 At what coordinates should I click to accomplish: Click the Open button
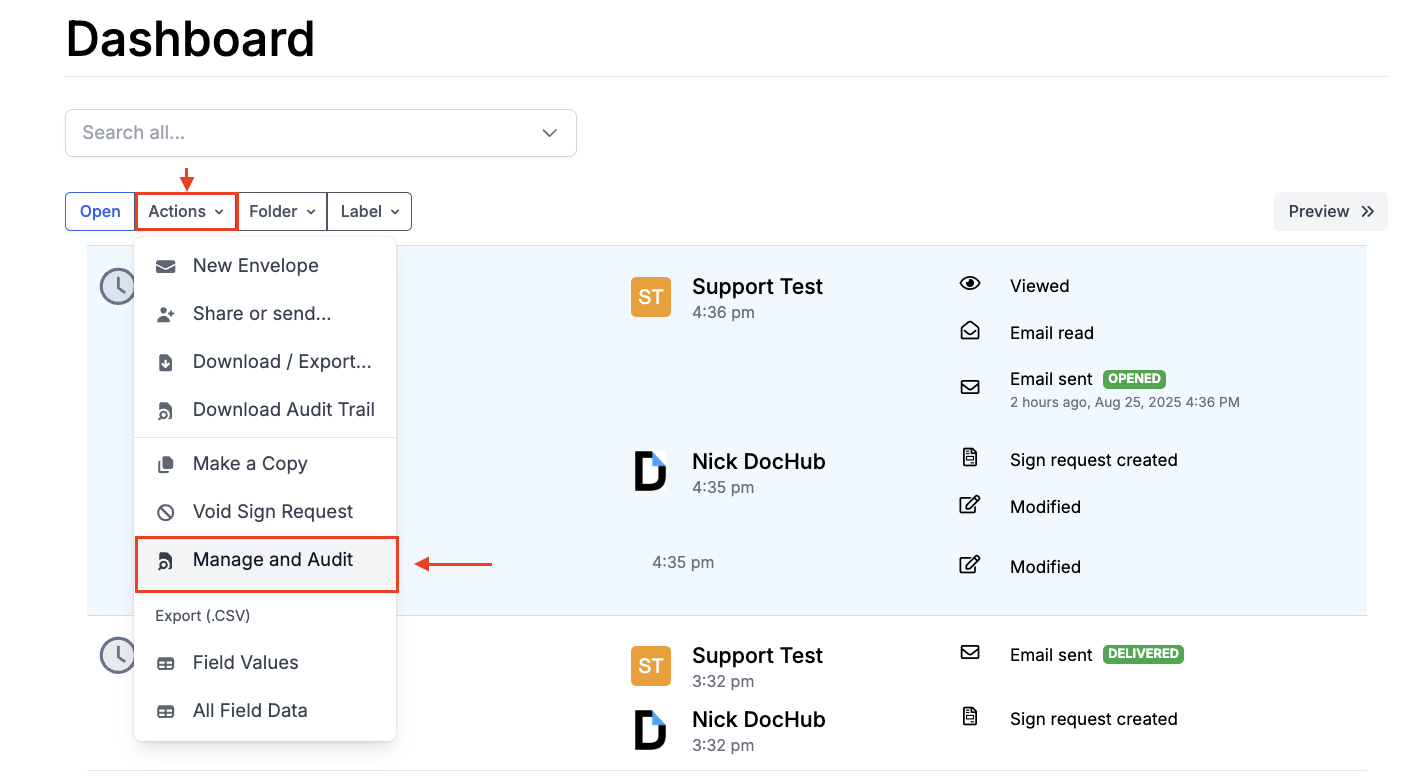pos(100,212)
